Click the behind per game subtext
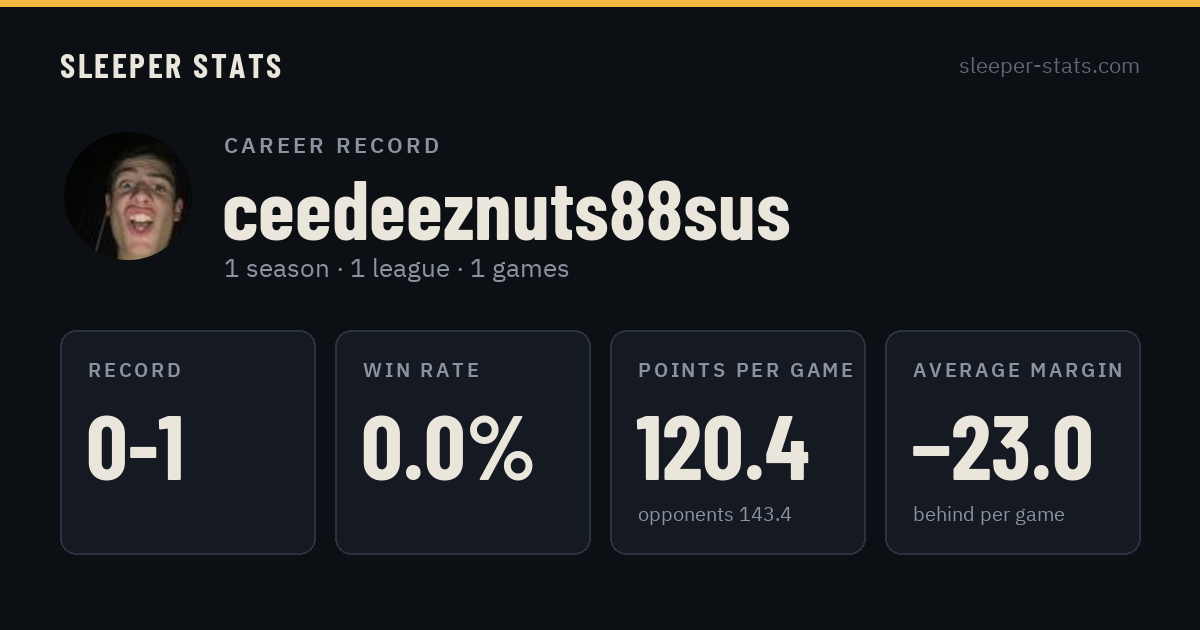The image size is (1200, 630). (989, 514)
